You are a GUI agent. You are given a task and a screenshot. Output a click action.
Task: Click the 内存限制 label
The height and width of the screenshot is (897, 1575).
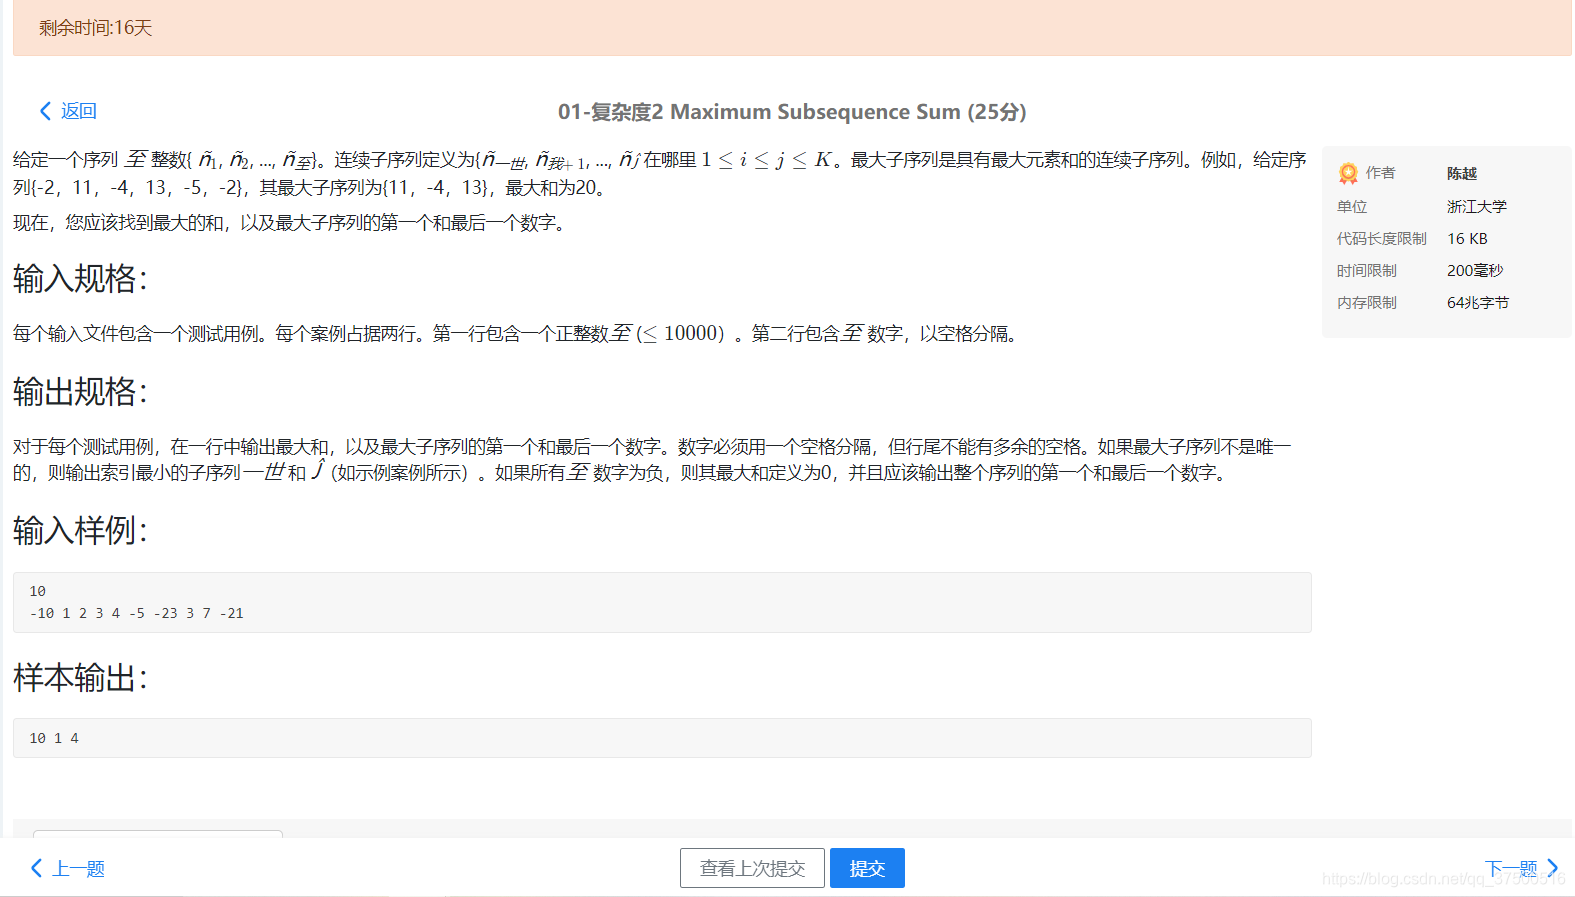(x=1367, y=302)
